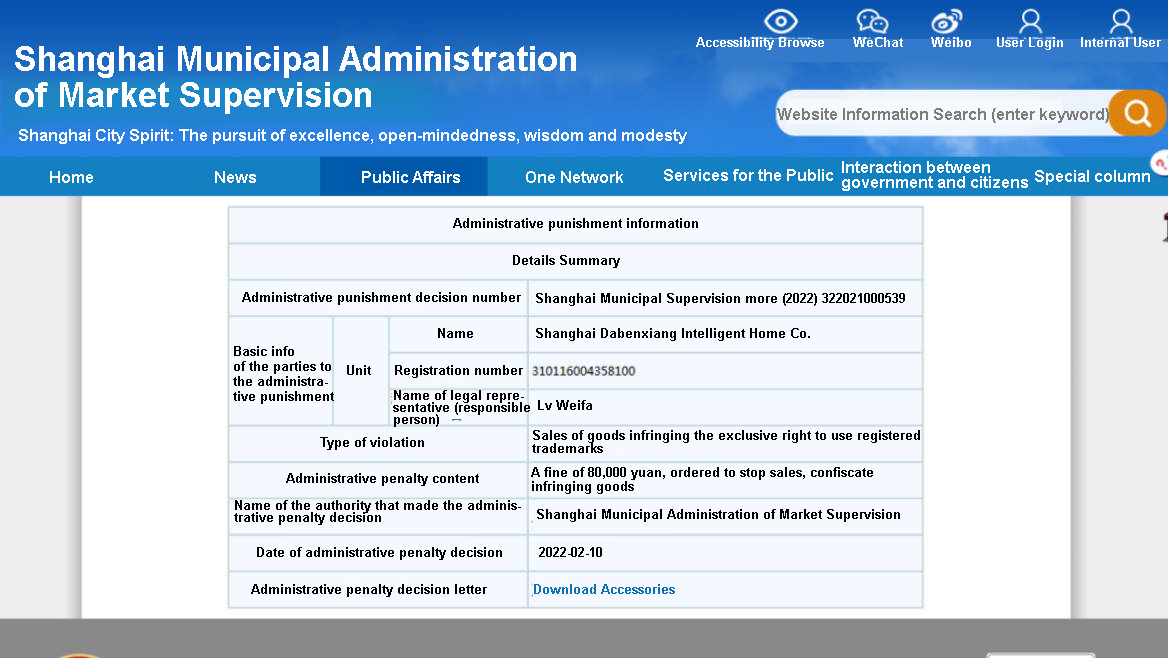Select the Public Affairs menu
Viewport: 1168px width, 658px height.
tap(410, 177)
